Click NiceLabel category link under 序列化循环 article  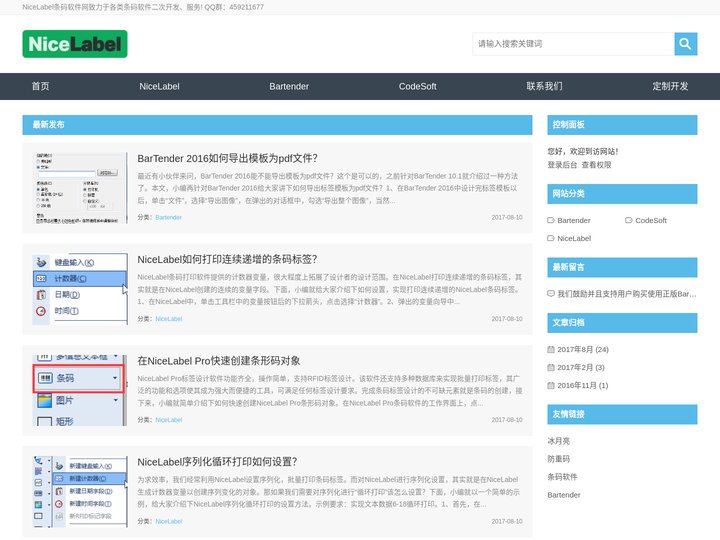point(169,521)
